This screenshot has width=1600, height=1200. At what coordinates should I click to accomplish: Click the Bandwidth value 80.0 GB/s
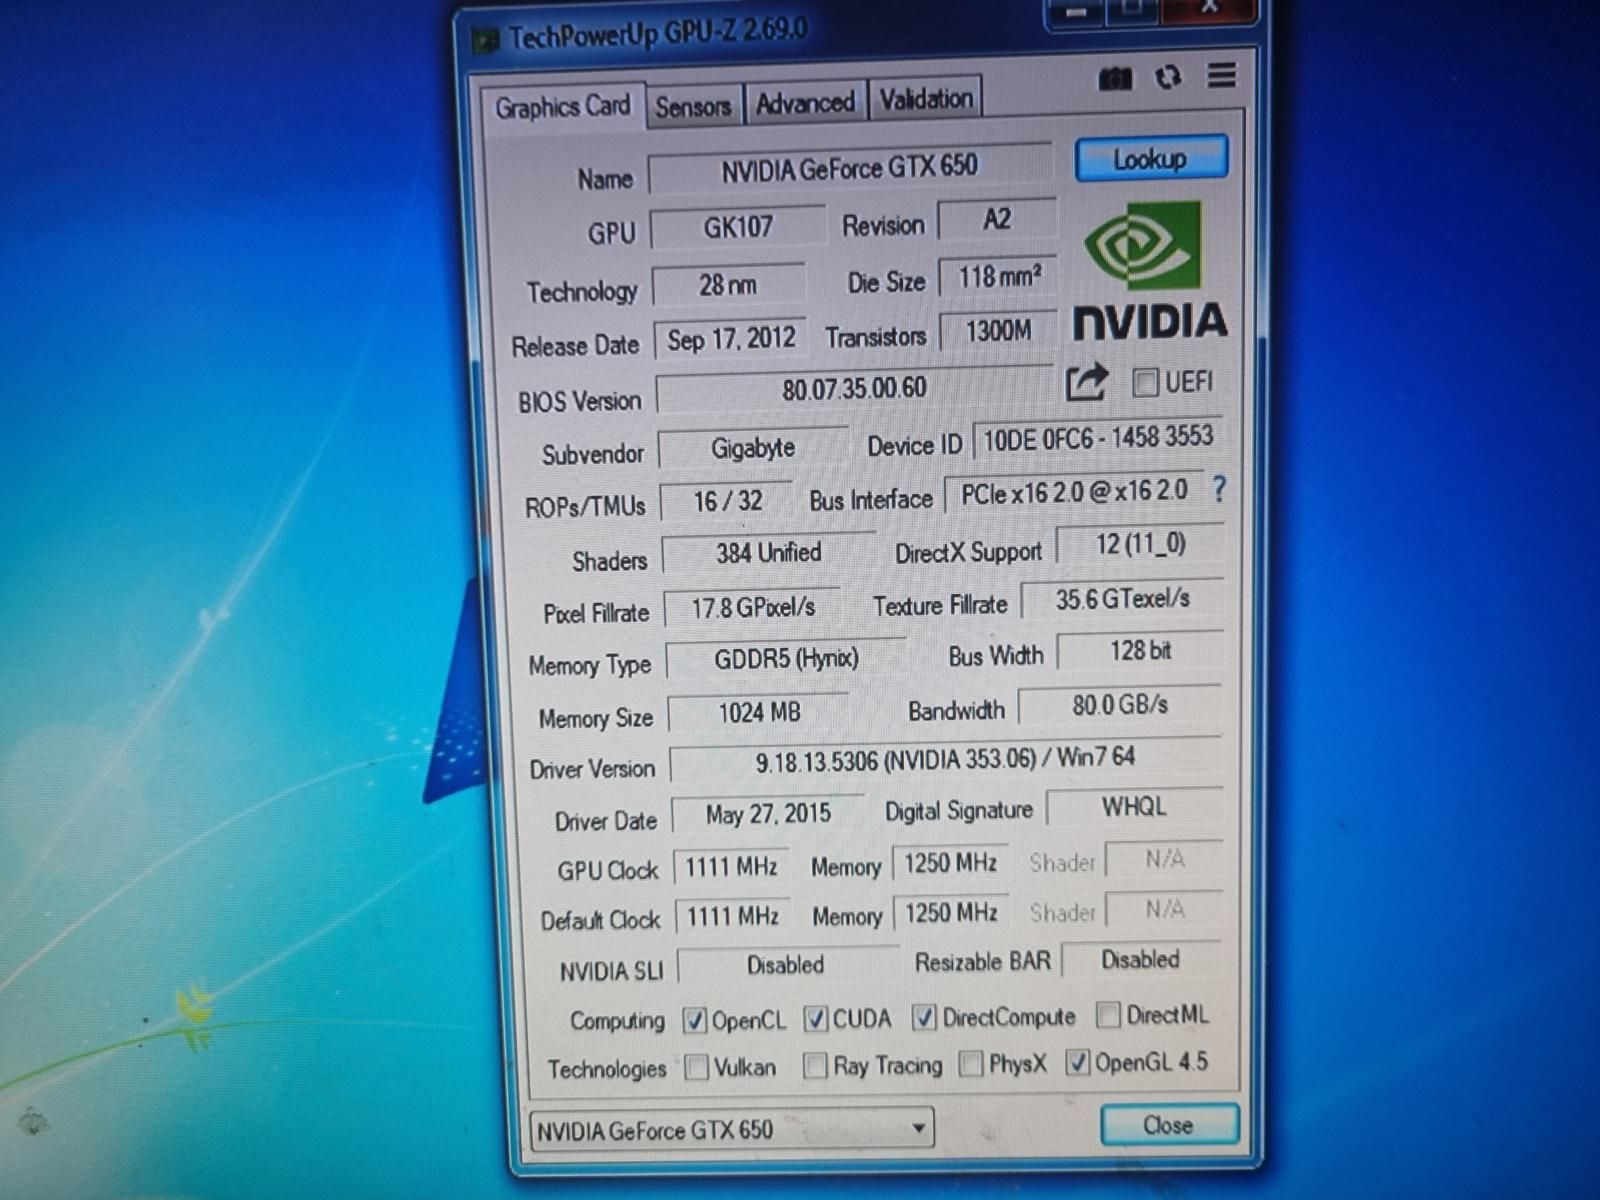(1120, 705)
